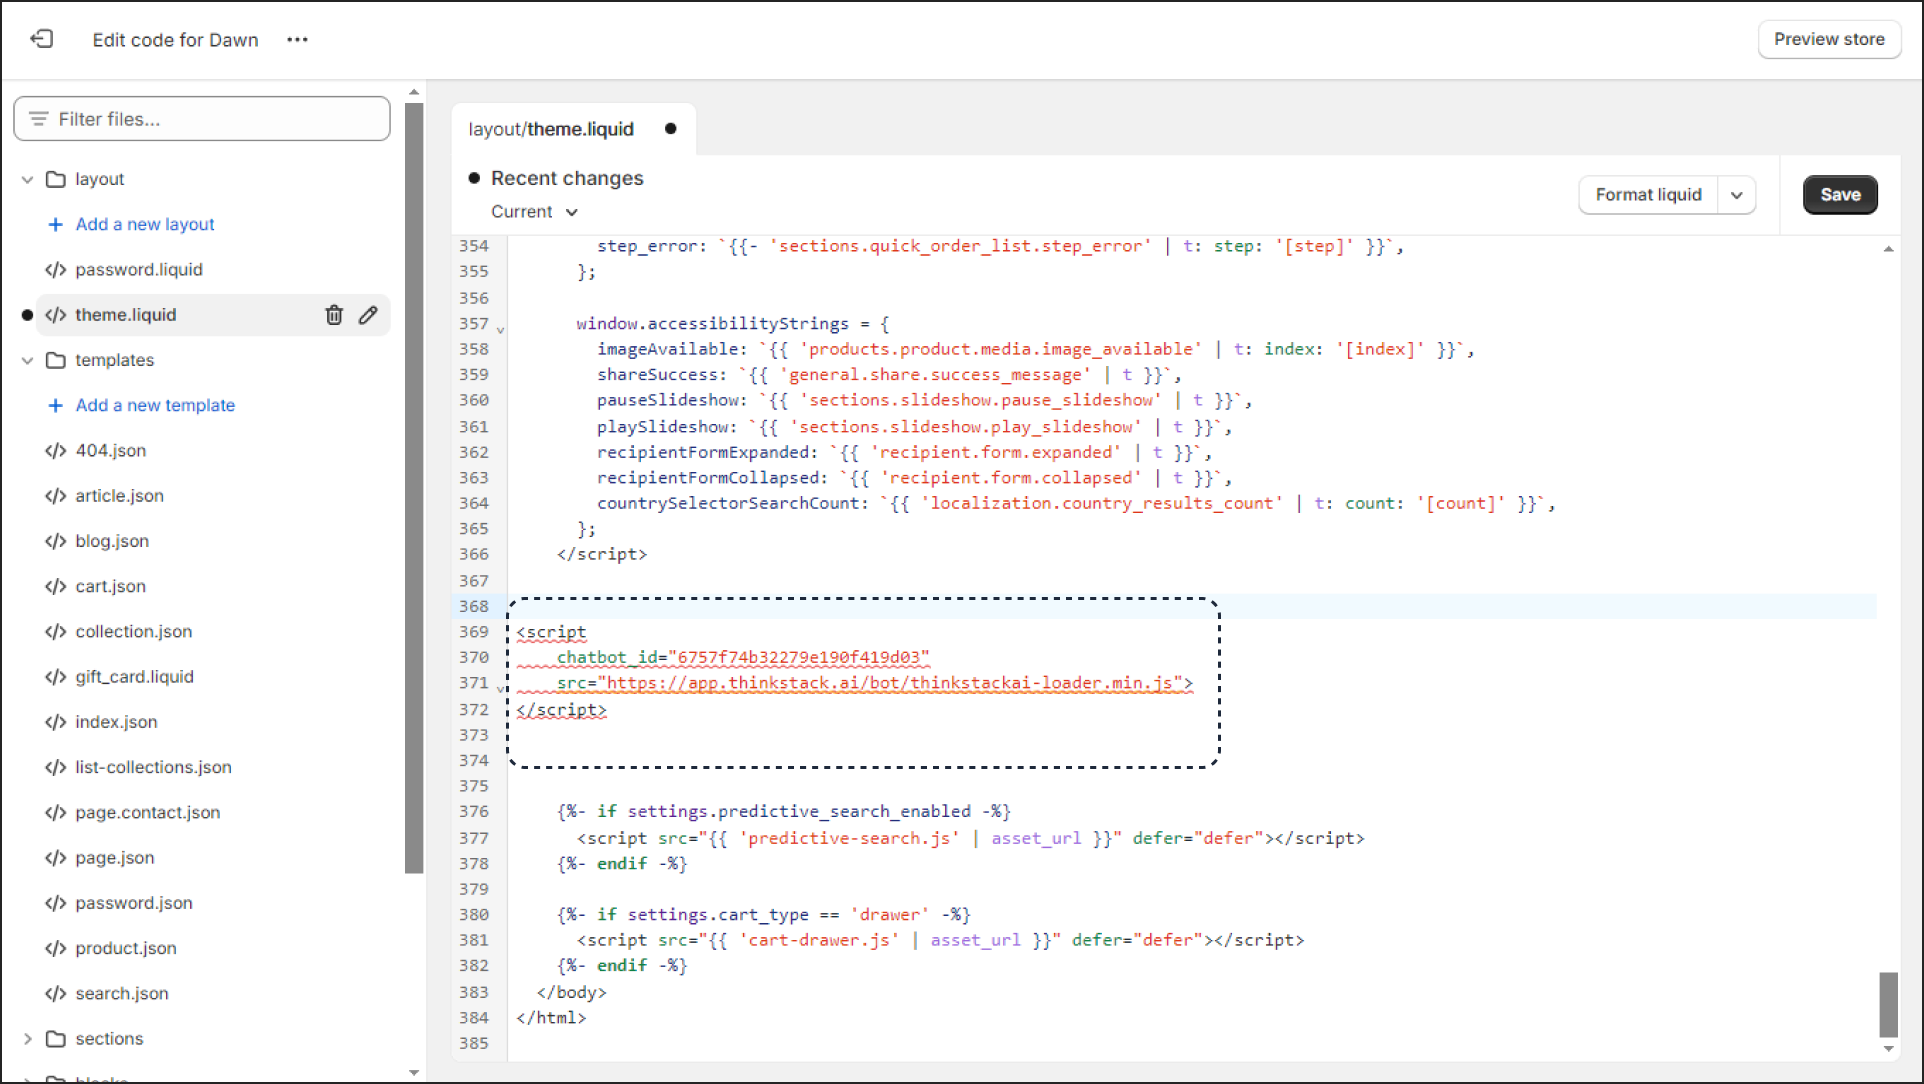Screen dimensions: 1924x1084
Task: Click the Preview store button
Action: [x=1830, y=38]
